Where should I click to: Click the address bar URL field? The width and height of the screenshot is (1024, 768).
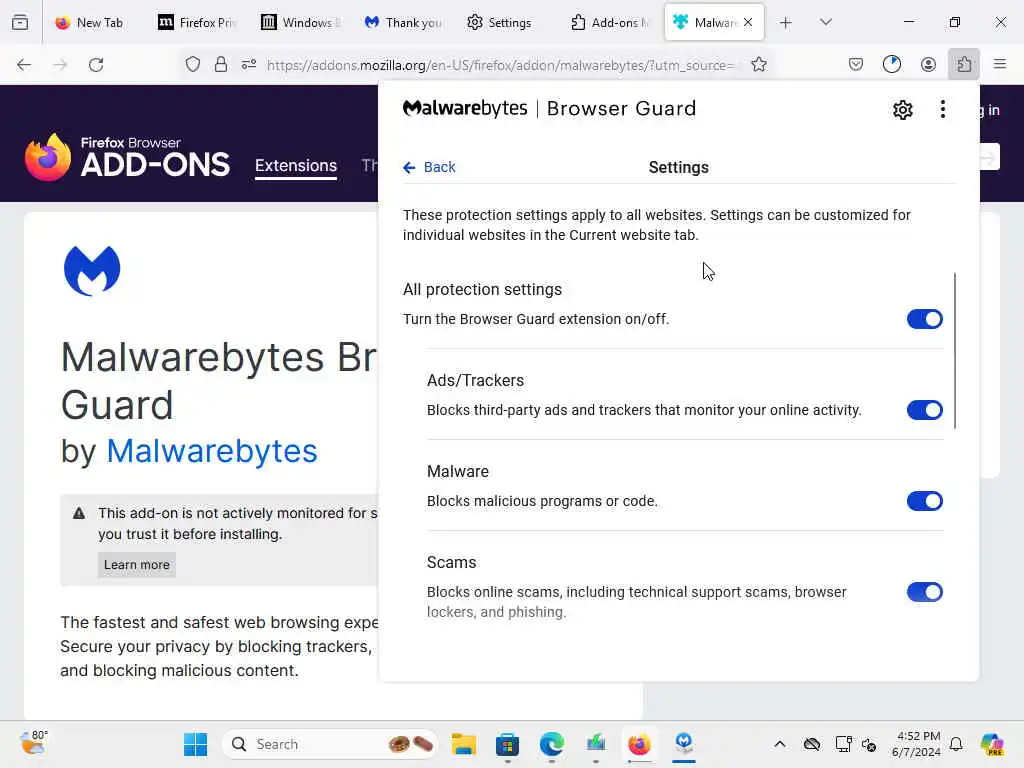(500, 65)
